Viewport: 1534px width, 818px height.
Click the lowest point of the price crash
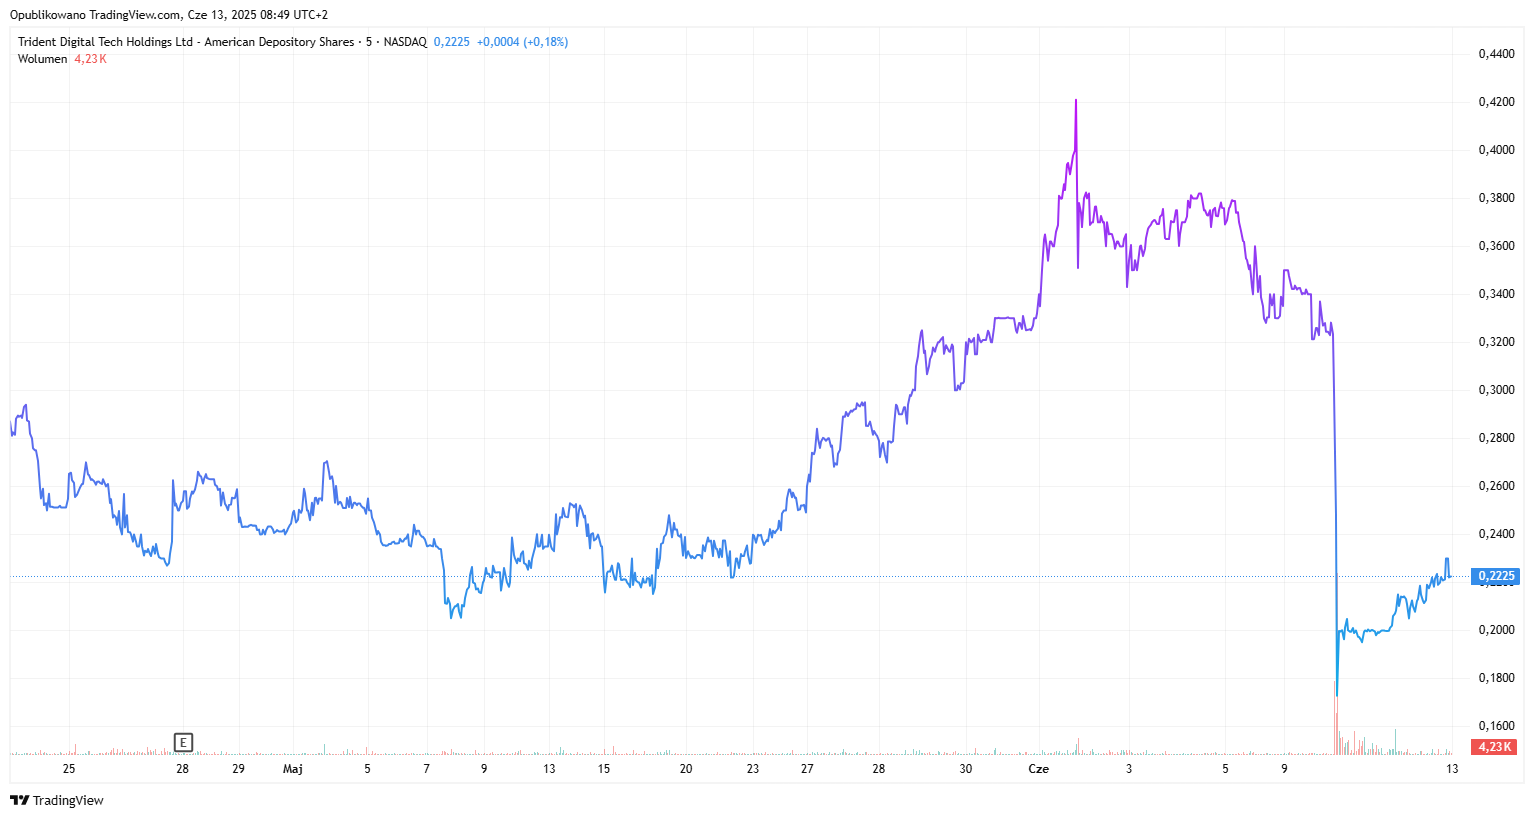point(1337,695)
